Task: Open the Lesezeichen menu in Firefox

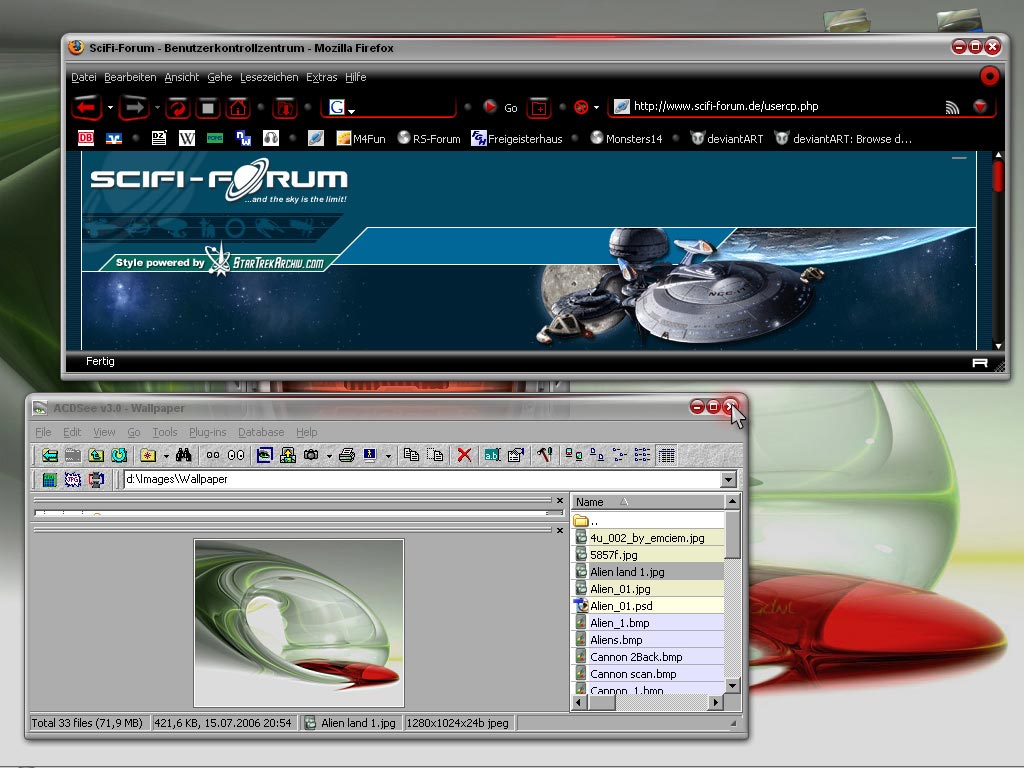Action: (x=269, y=77)
